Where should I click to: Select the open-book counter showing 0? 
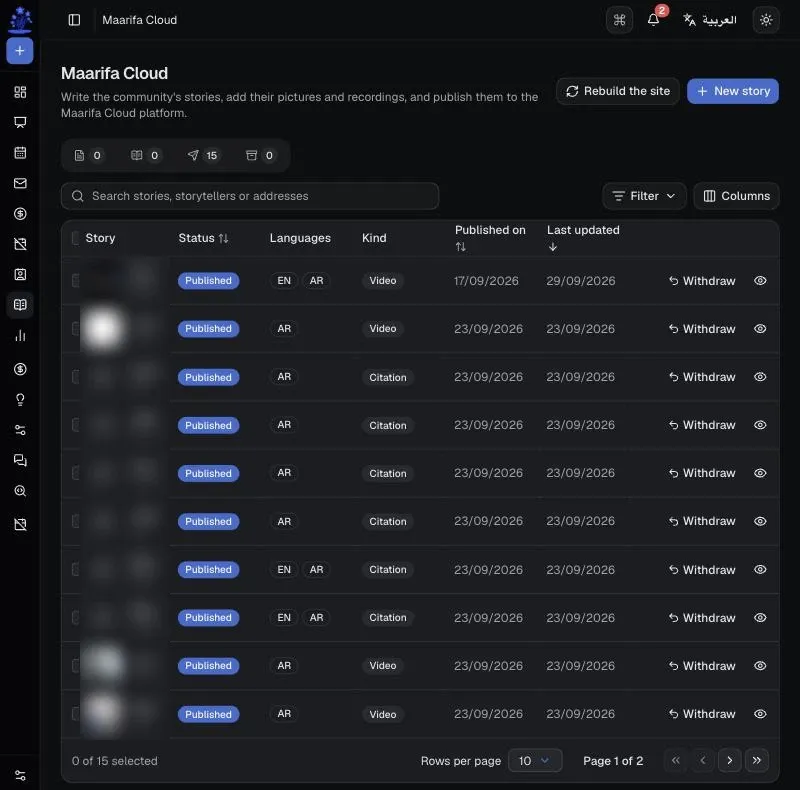point(145,155)
